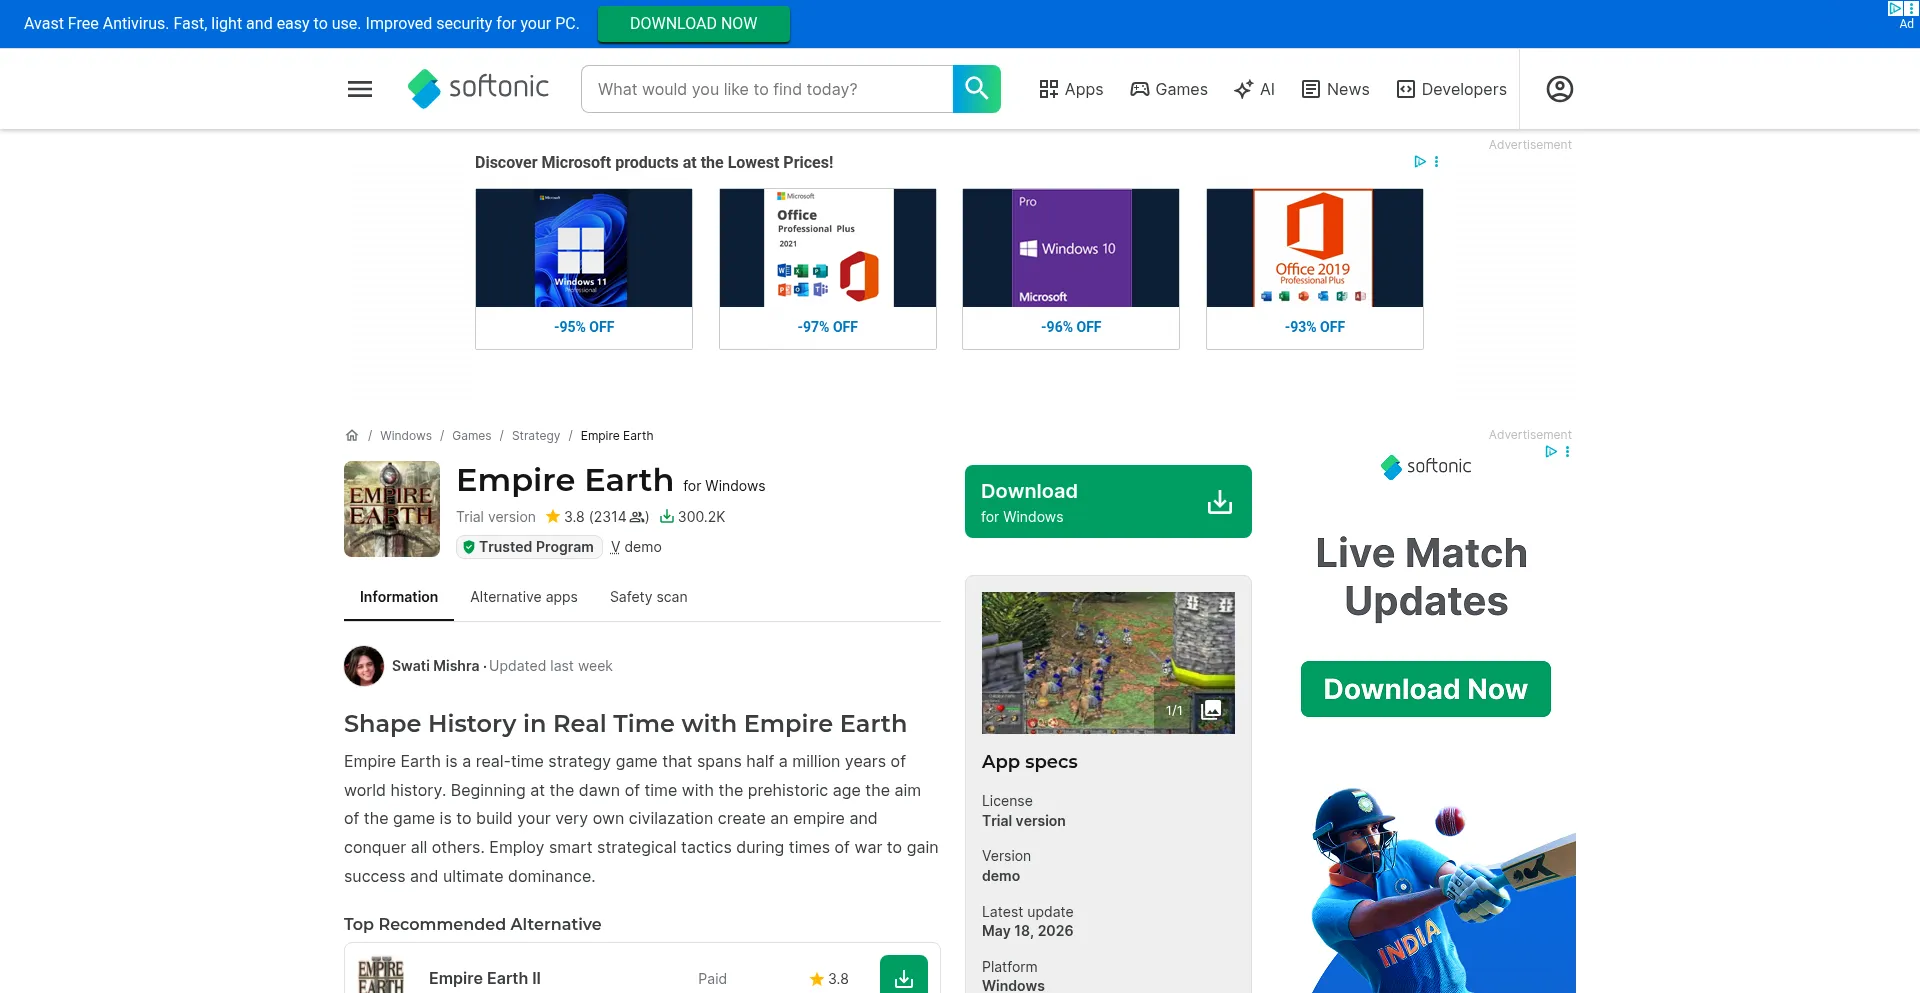Click the 'Trial version' license text
This screenshot has width=1920, height=993.
1024,821
